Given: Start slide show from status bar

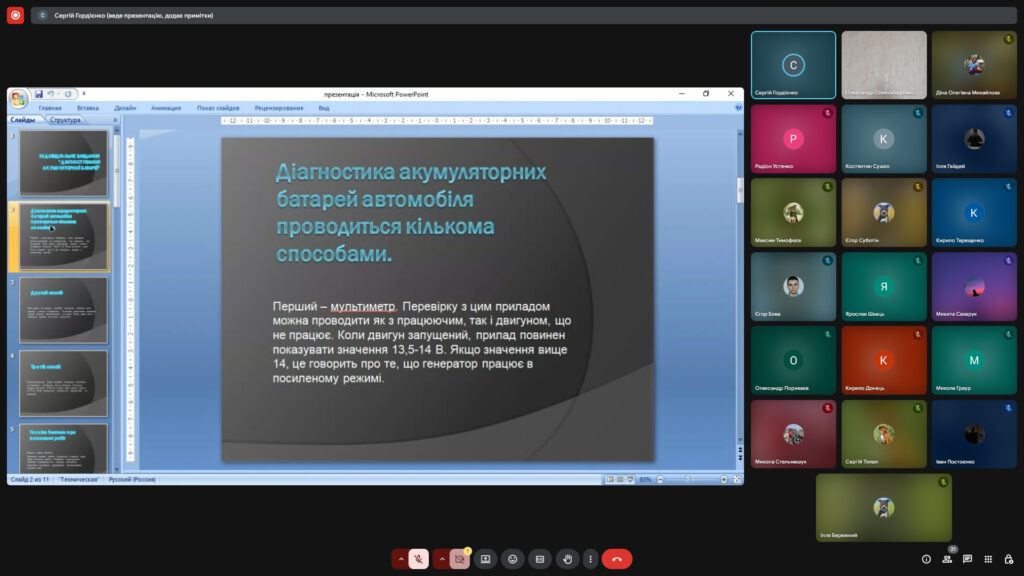Looking at the screenshot, I should point(630,479).
